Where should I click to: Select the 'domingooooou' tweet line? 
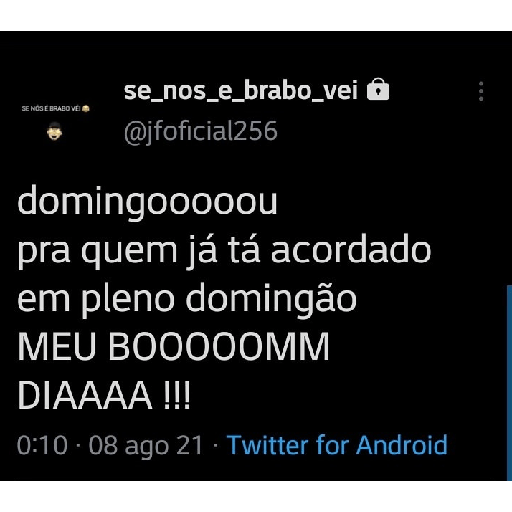point(147,203)
